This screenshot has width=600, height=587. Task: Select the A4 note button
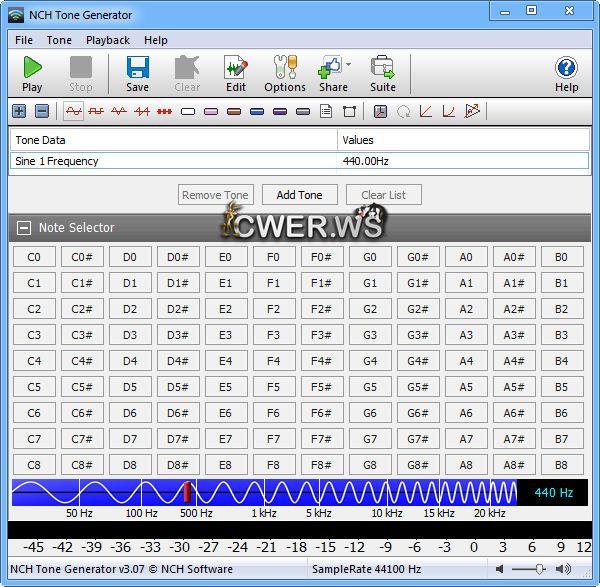point(466,361)
